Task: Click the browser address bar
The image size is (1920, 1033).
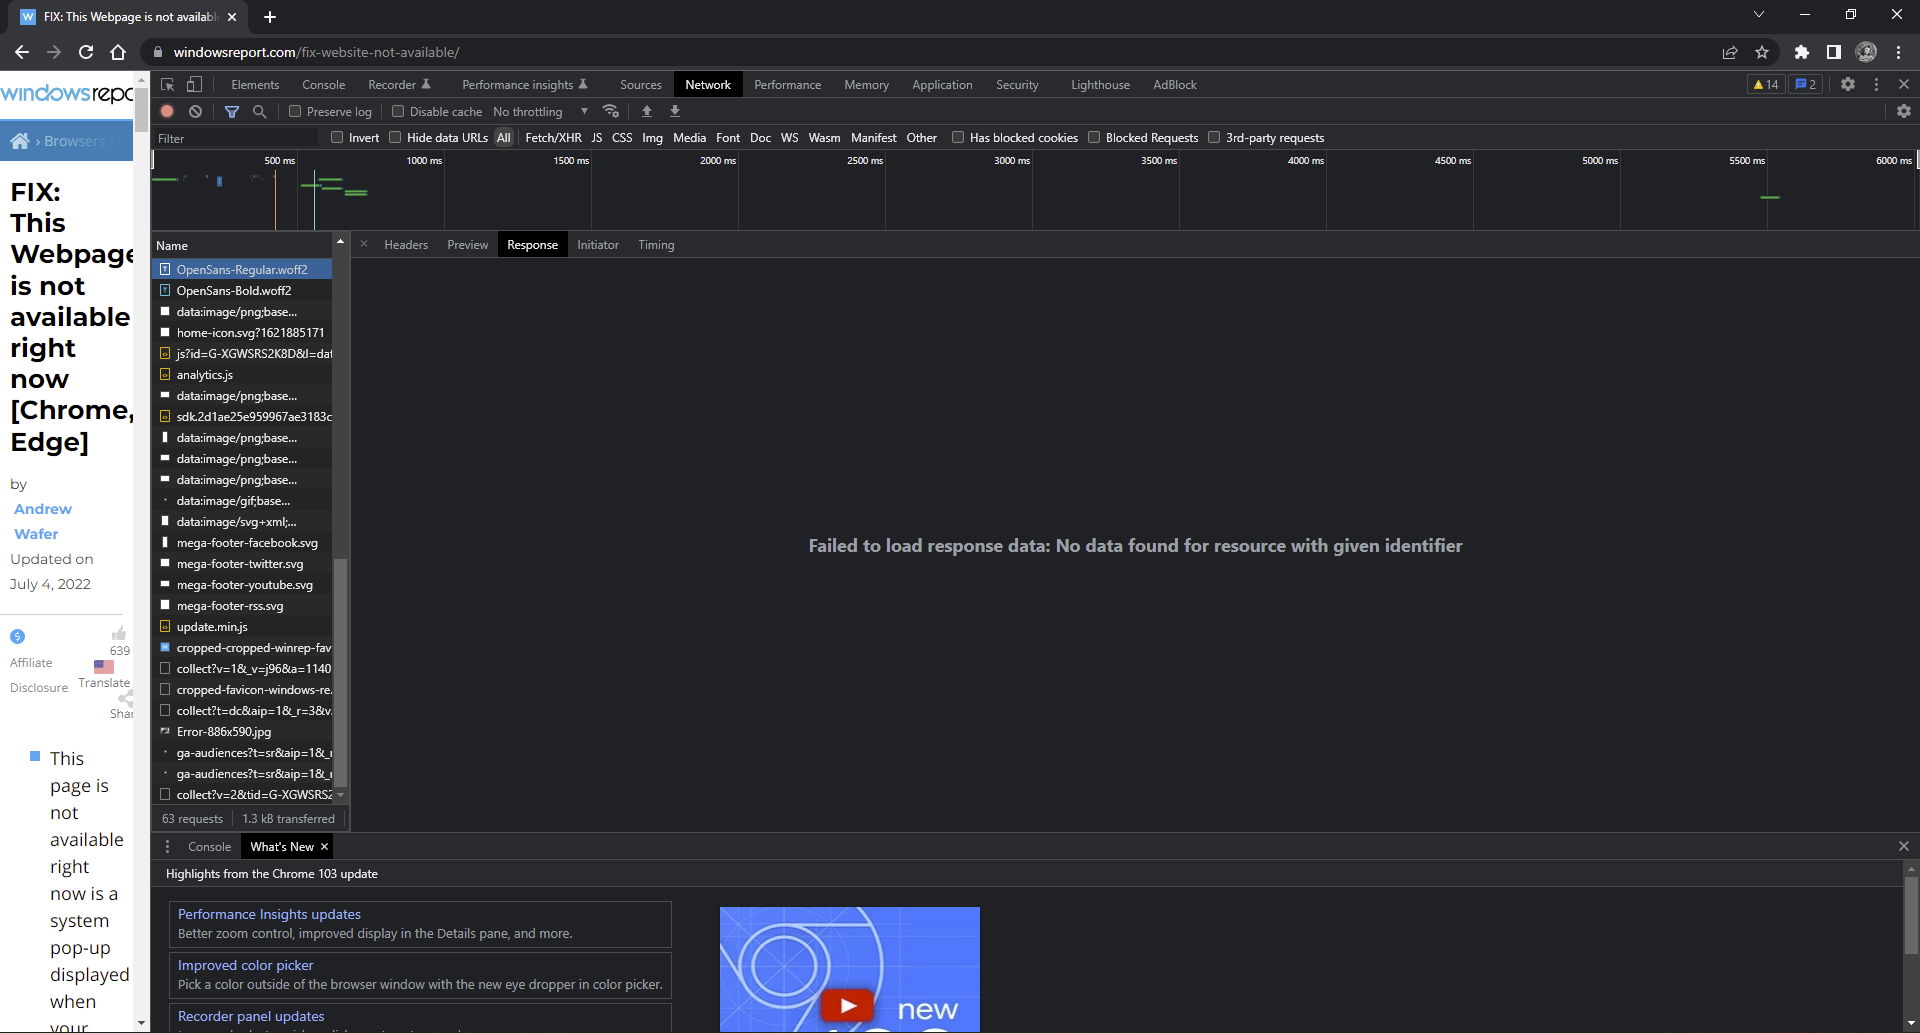Action: coord(930,52)
